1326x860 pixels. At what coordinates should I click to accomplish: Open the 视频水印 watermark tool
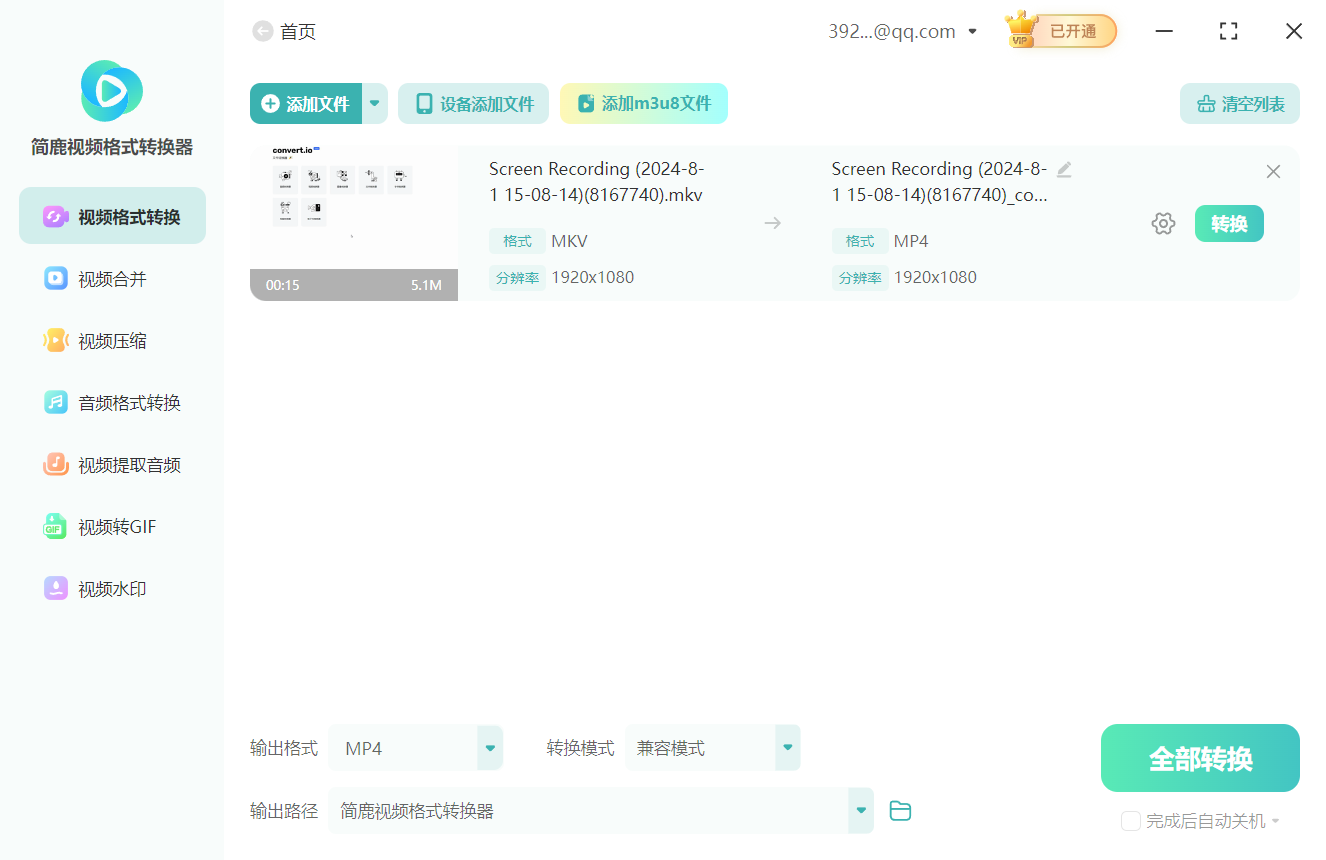point(111,588)
